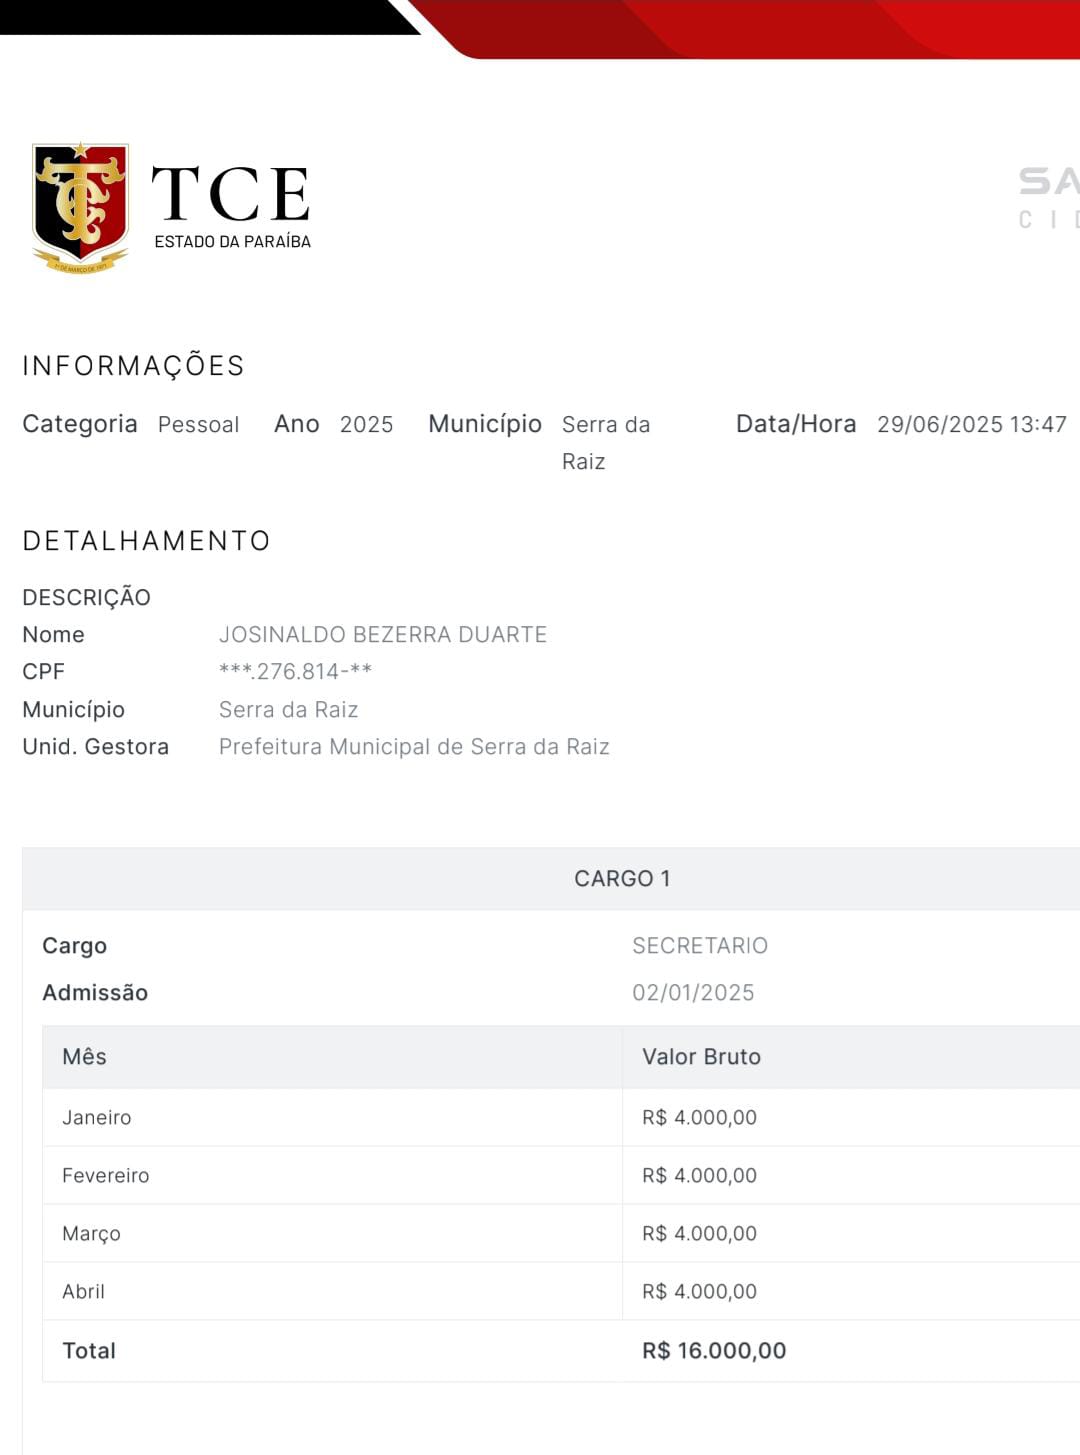This screenshot has width=1080, height=1455.
Task: Click Prefeitura Municipal de Serra da Raiz
Action: click(414, 747)
